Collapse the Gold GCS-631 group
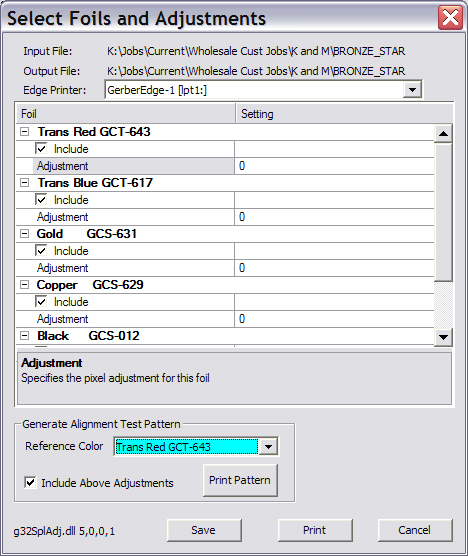Viewport: 468px width, 556px height. tap(24, 234)
